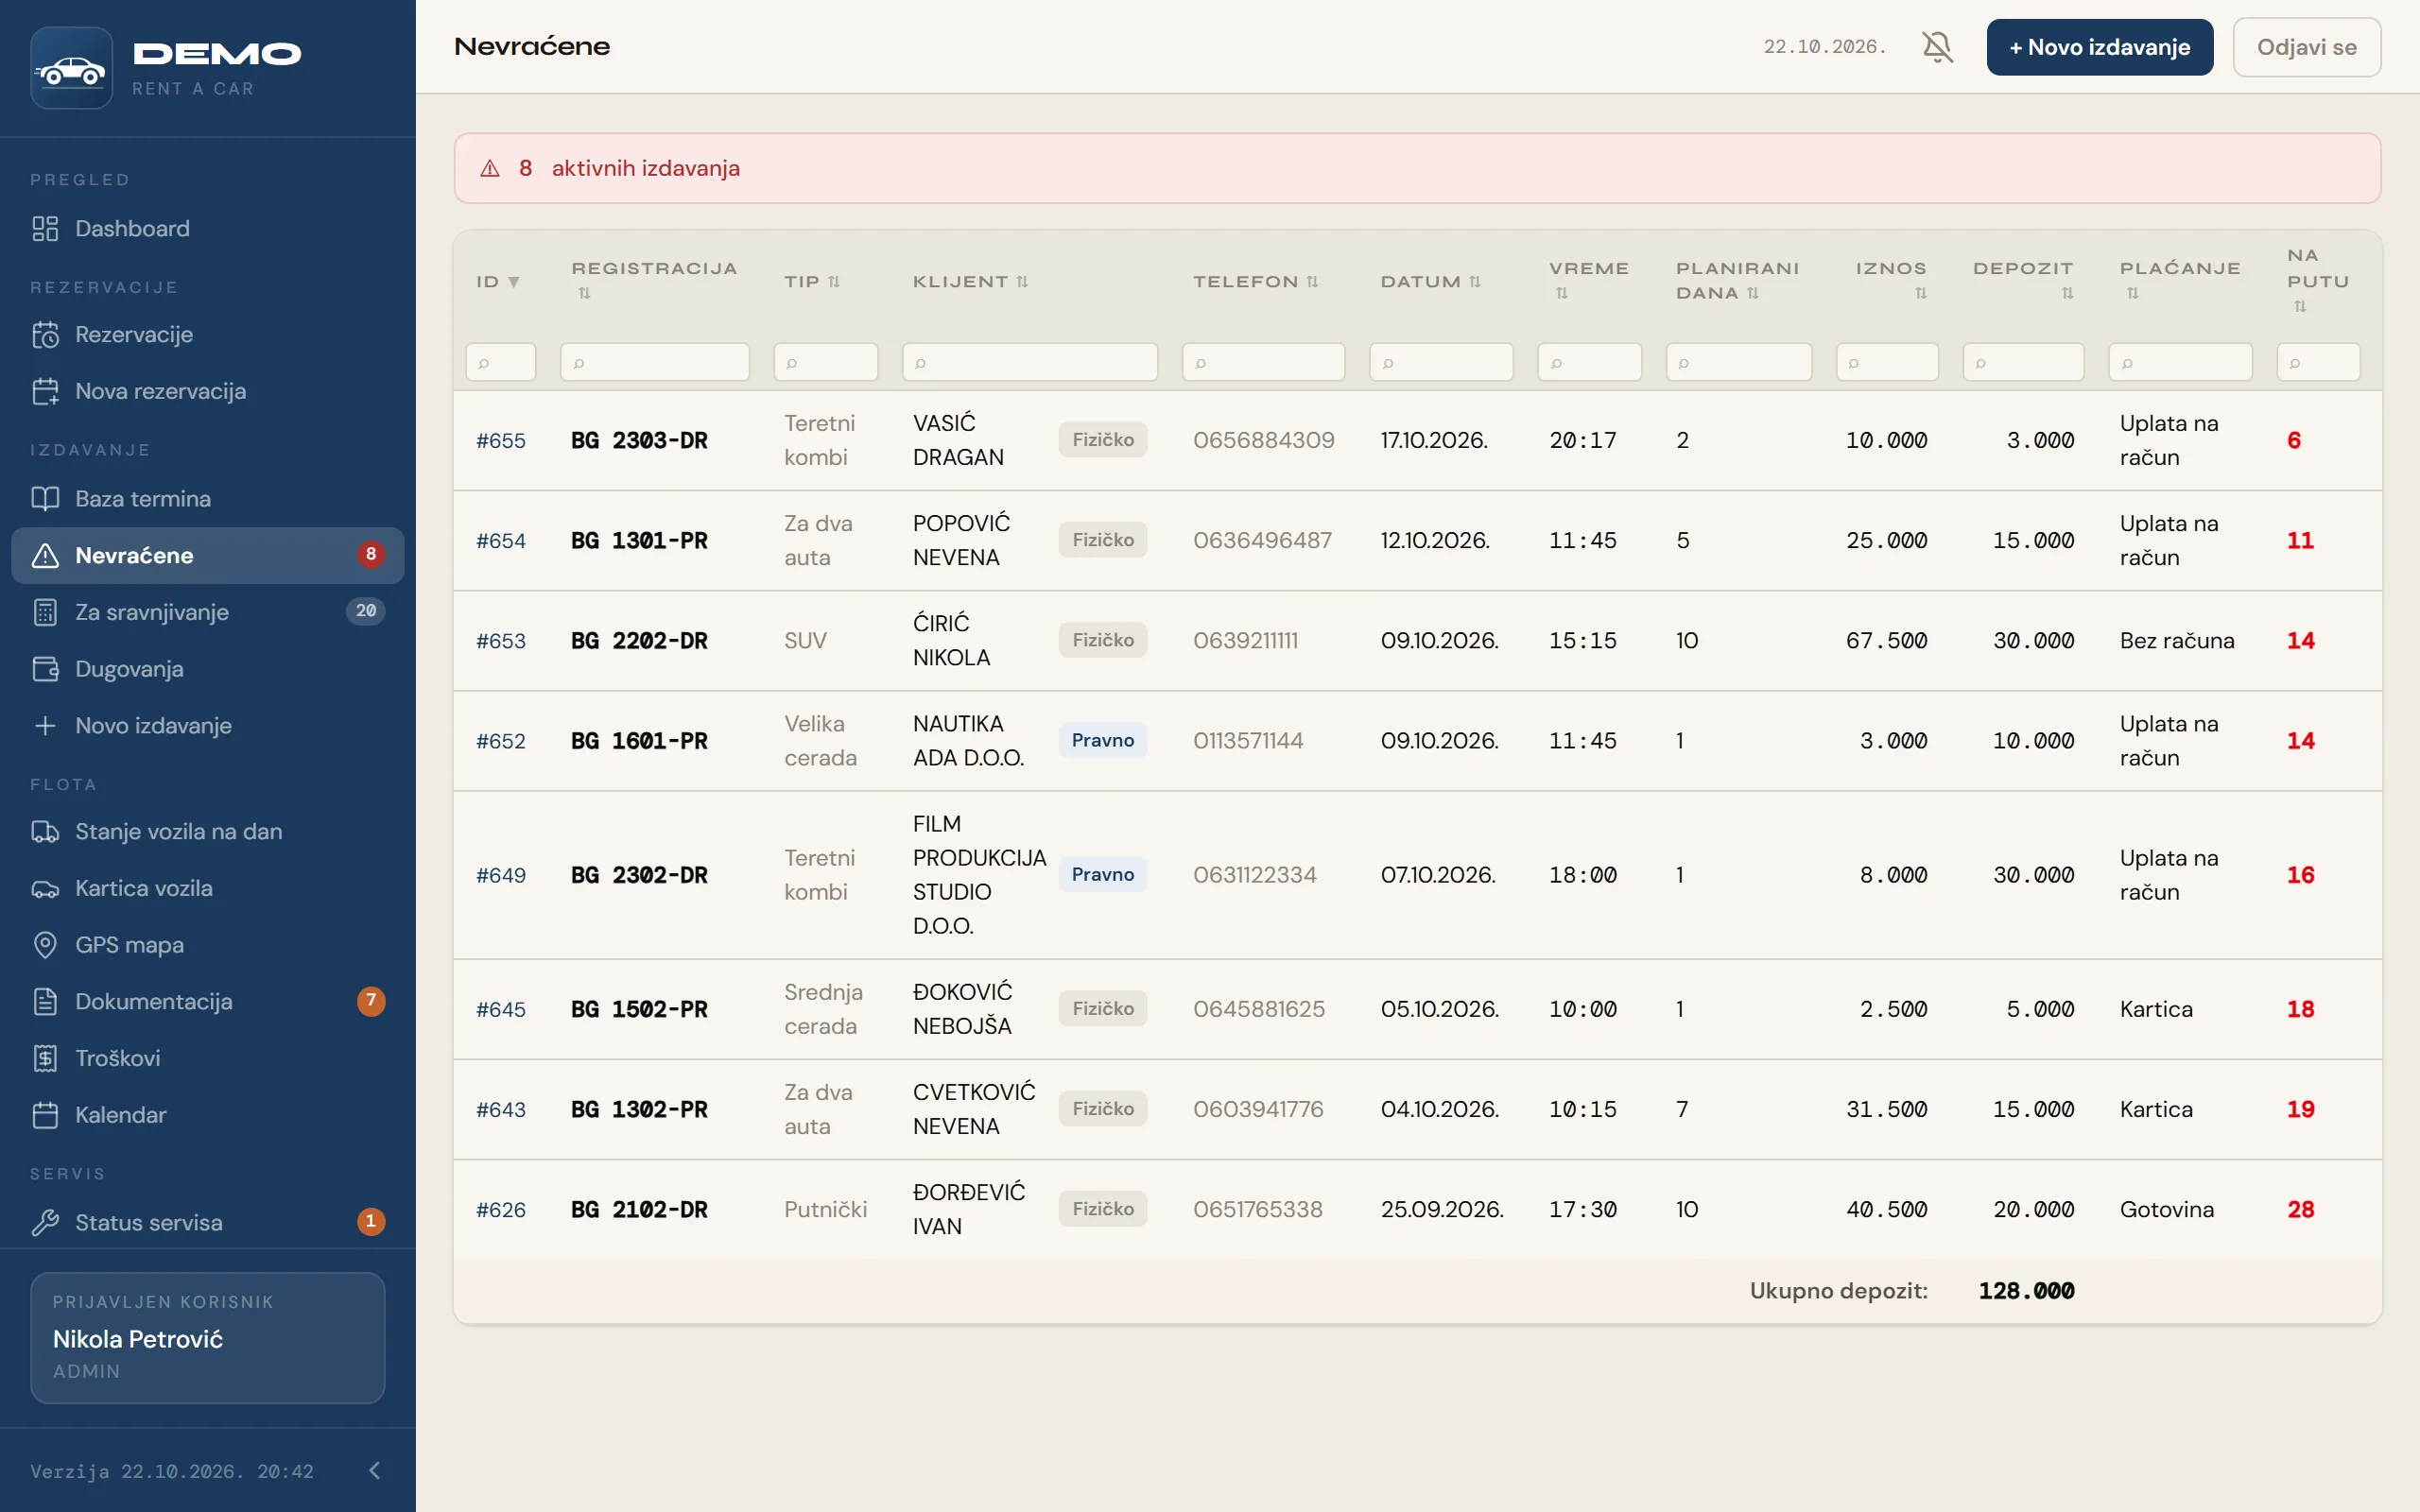The image size is (2420, 1512).
Task: Open Dokumentacija menu item with badge 7
Action: tap(208, 1001)
